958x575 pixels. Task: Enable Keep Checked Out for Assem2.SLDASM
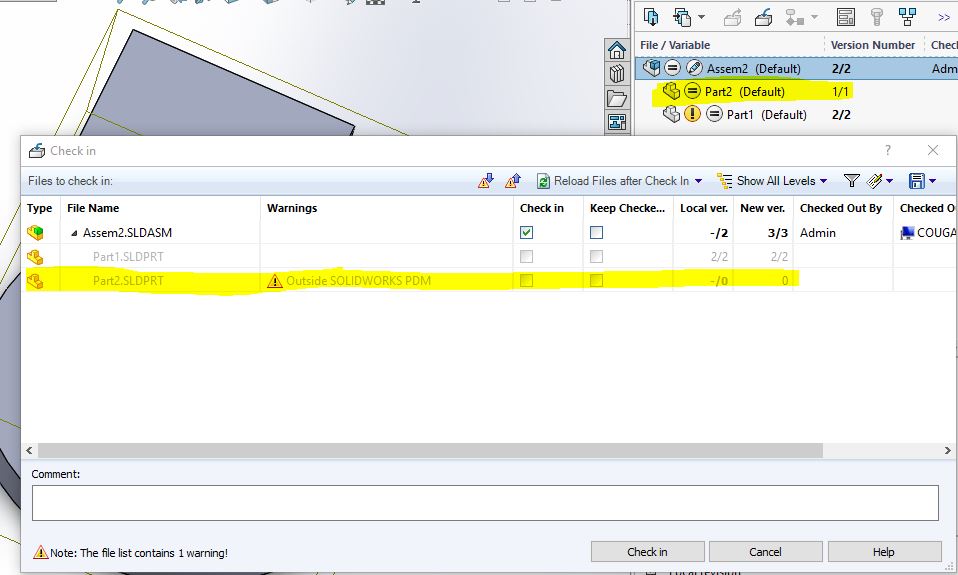click(596, 232)
